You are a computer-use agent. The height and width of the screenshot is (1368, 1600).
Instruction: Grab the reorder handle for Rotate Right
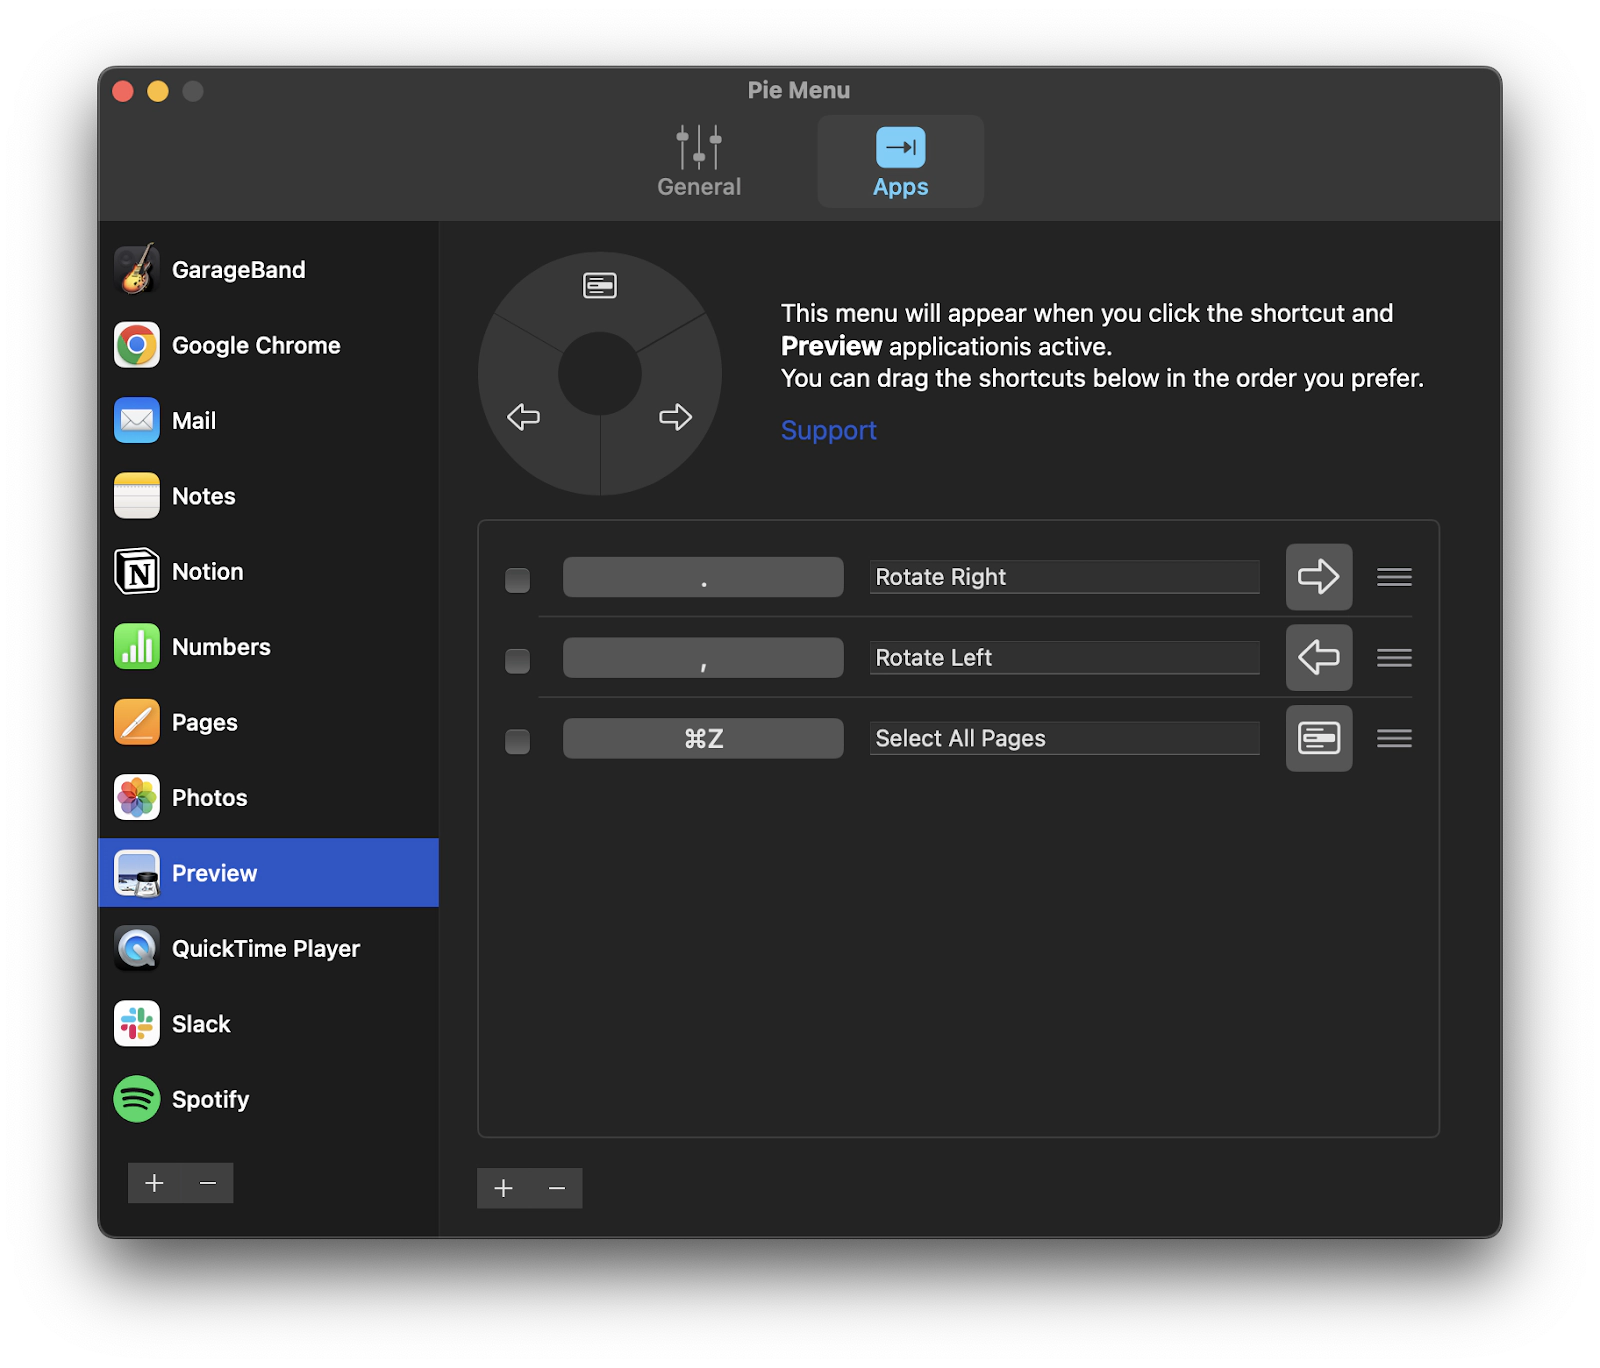(x=1394, y=577)
